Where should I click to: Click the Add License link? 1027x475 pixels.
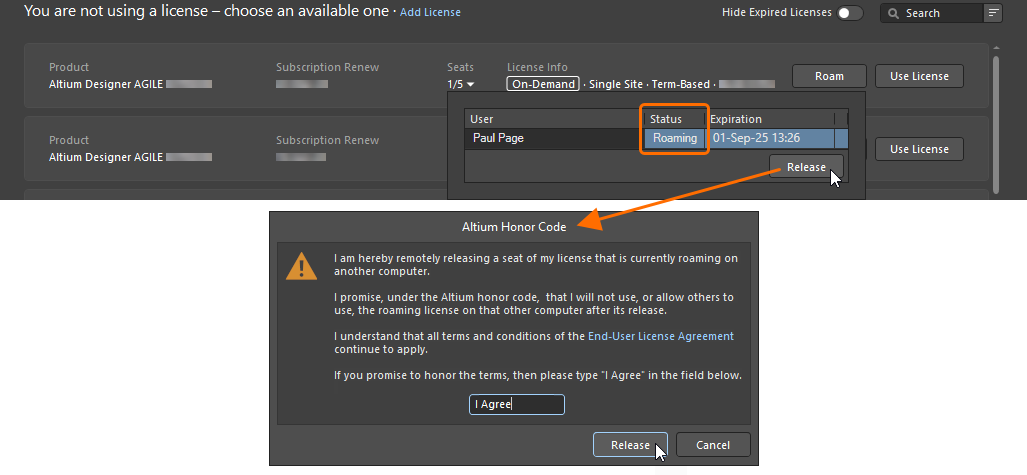430,12
